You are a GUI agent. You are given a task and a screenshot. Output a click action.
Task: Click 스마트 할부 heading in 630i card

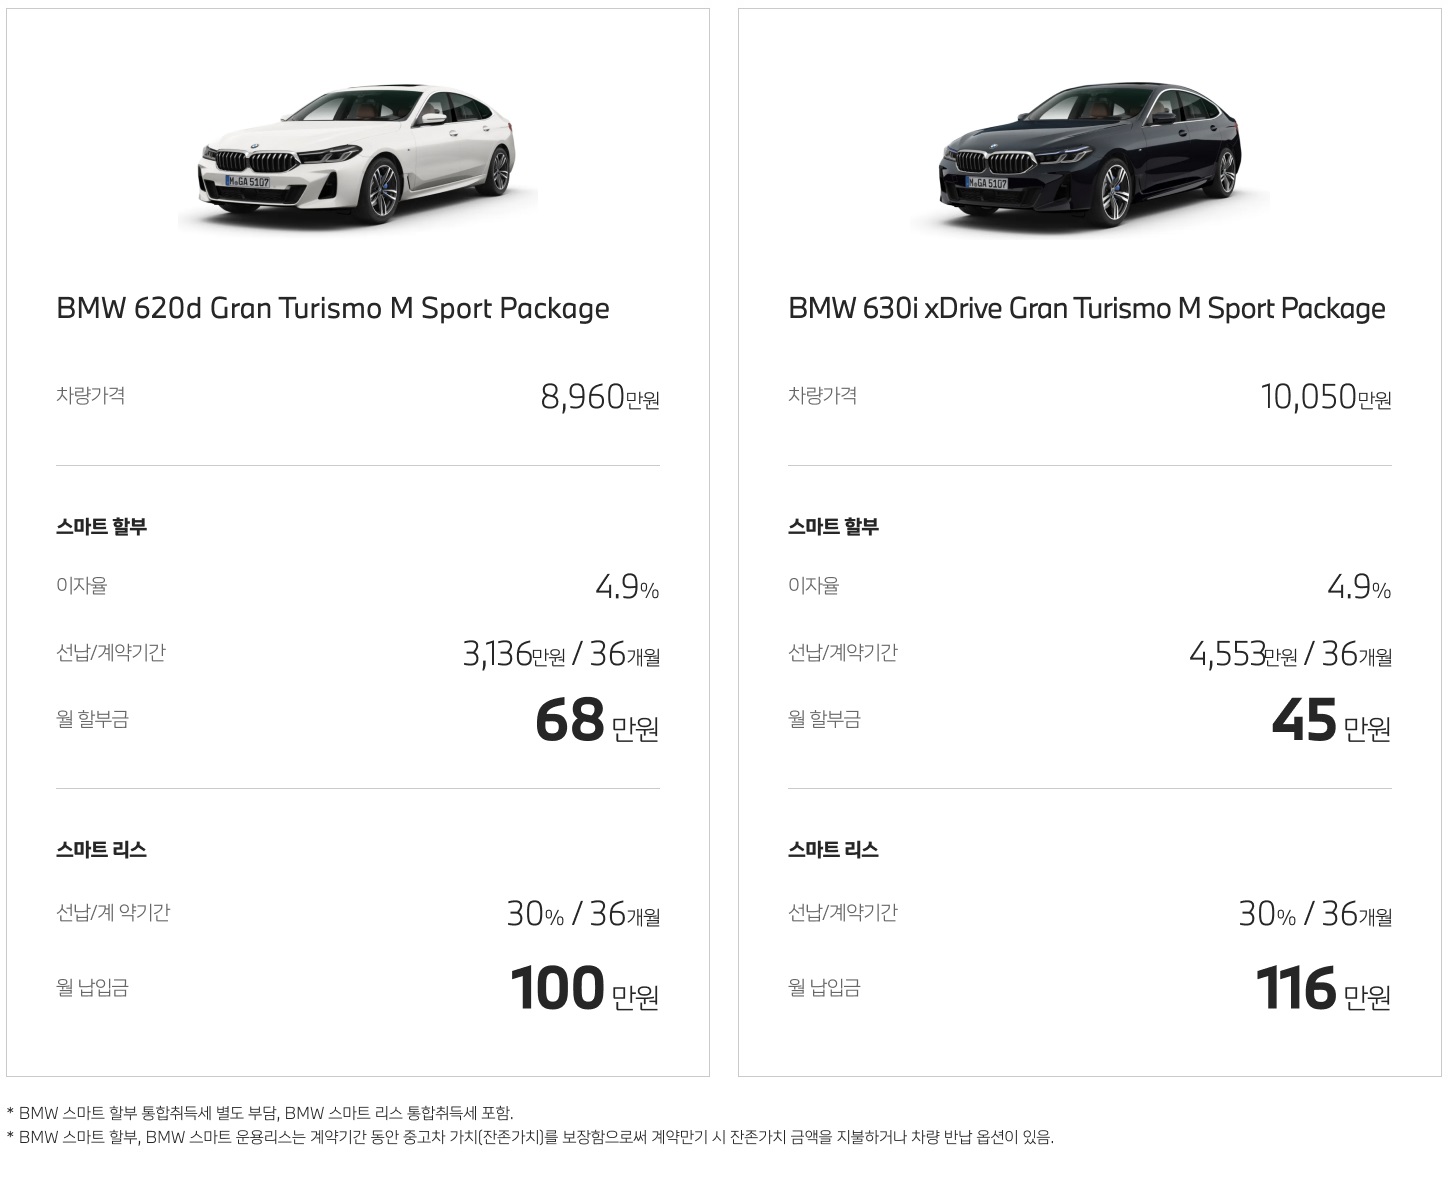coord(834,526)
